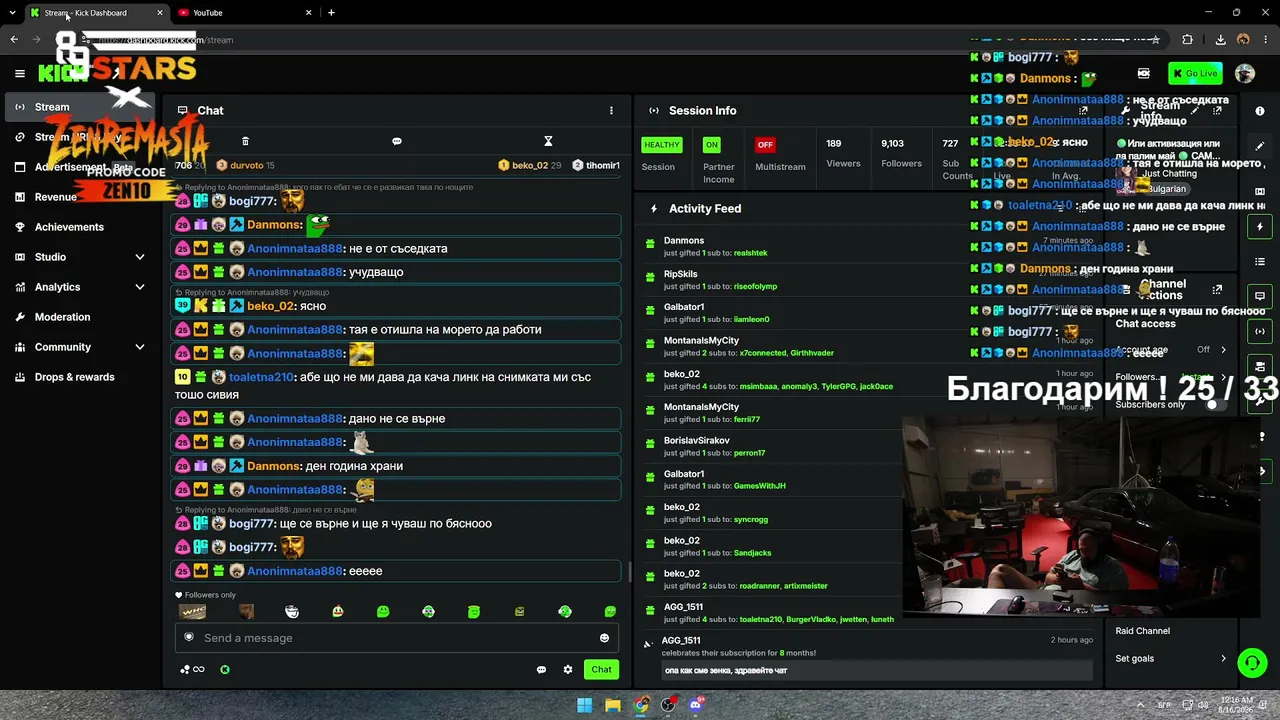Select the troll face emote
The image size is (1280, 720).
point(292,612)
